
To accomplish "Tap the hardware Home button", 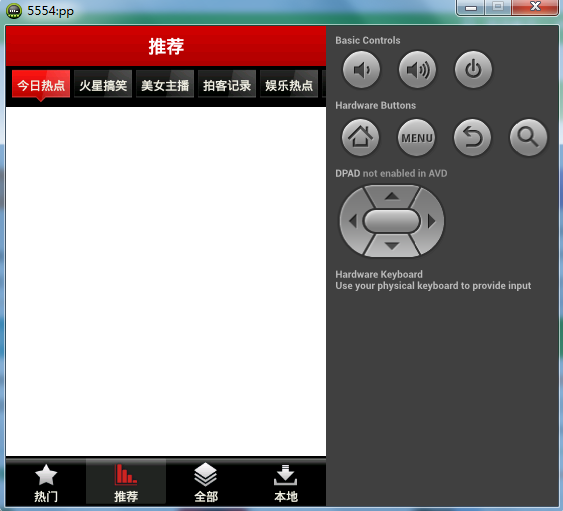I will pos(360,137).
